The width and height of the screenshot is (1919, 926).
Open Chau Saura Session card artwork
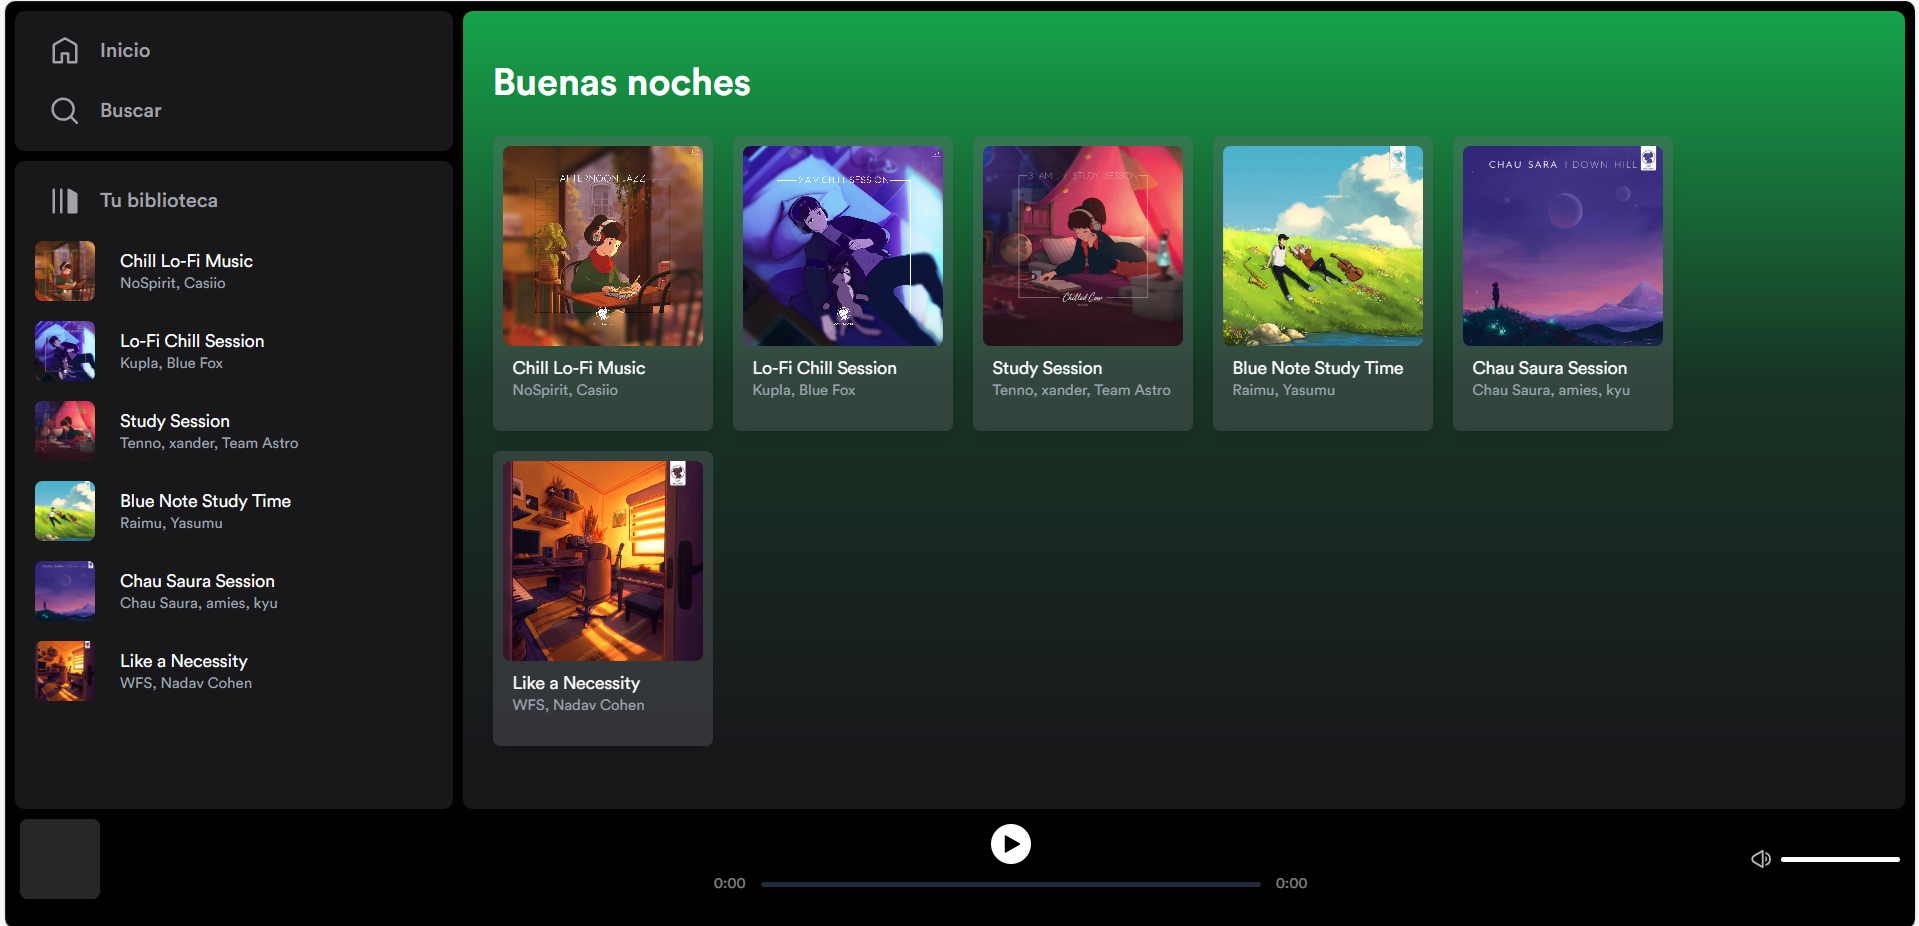click(1563, 246)
